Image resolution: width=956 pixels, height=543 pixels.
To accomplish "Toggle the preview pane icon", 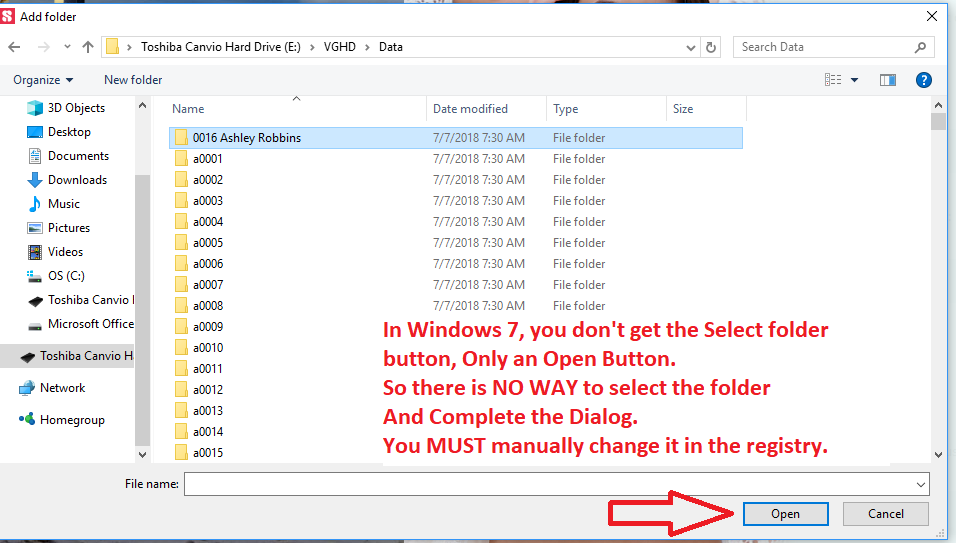I will 887,80.
